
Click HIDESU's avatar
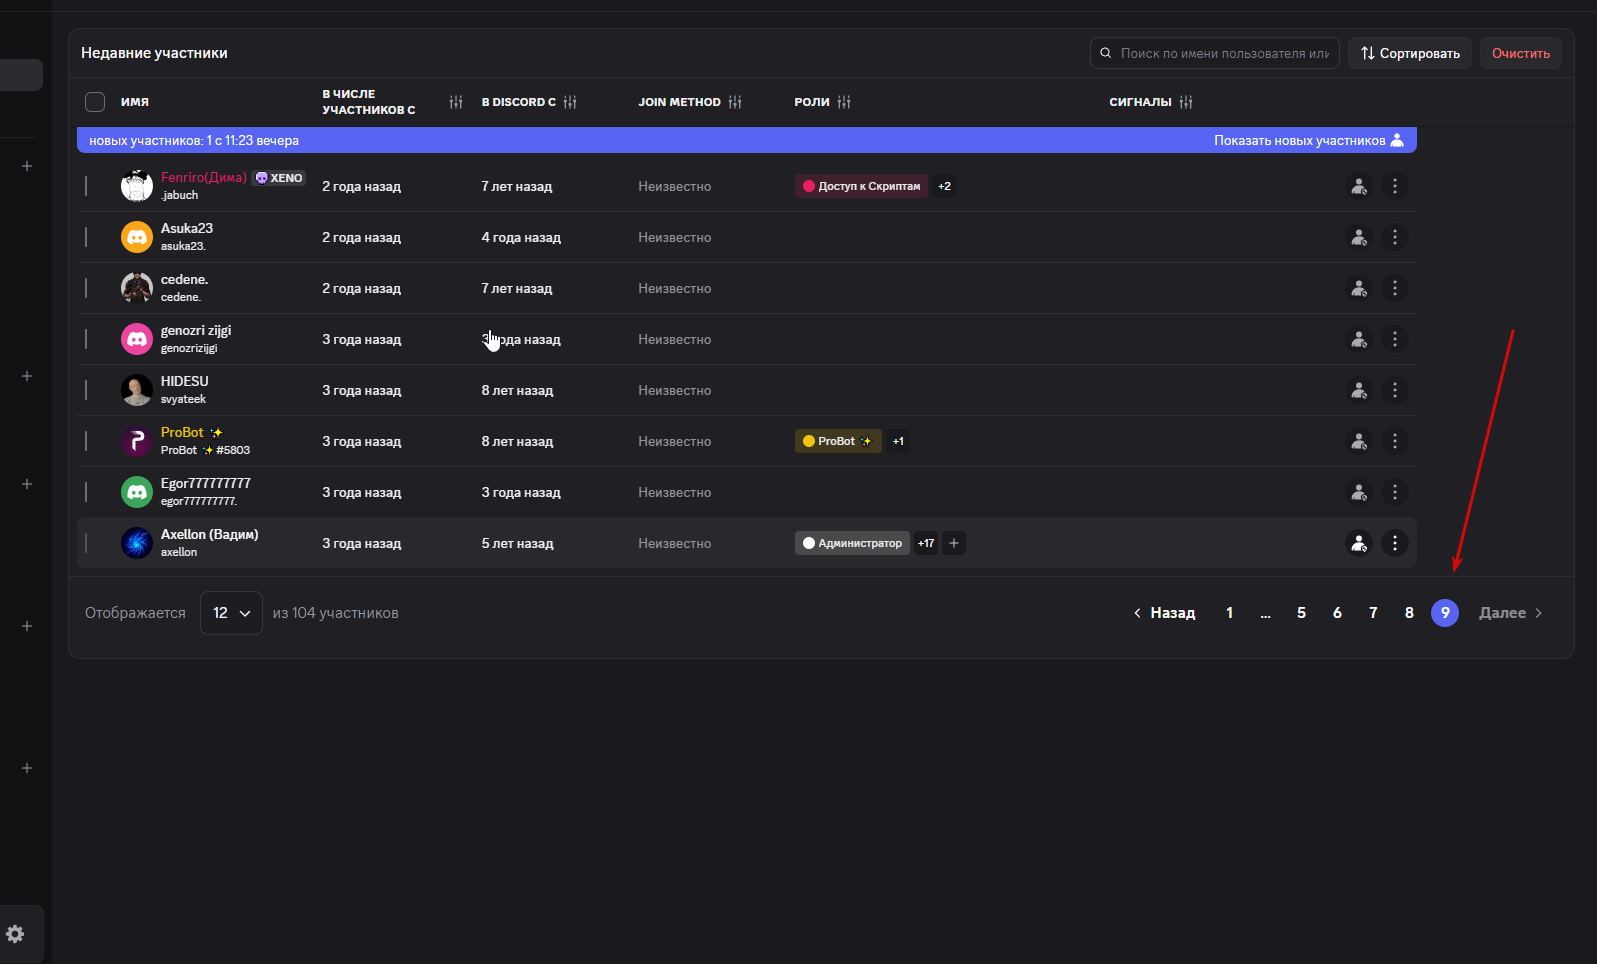[x=137, y=390]
